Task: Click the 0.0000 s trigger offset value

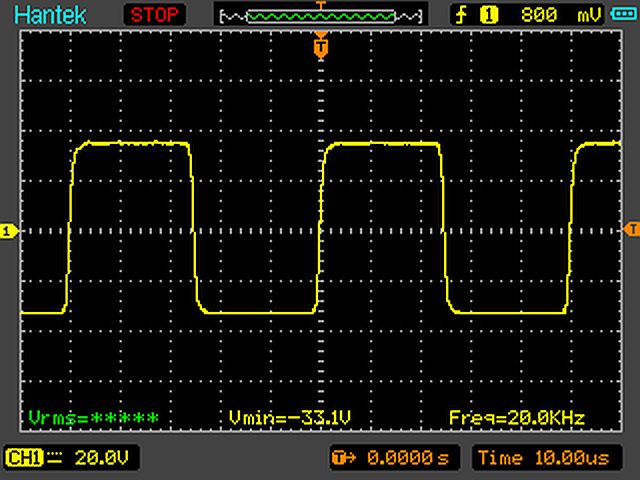Action: click(x=407, y=458)
